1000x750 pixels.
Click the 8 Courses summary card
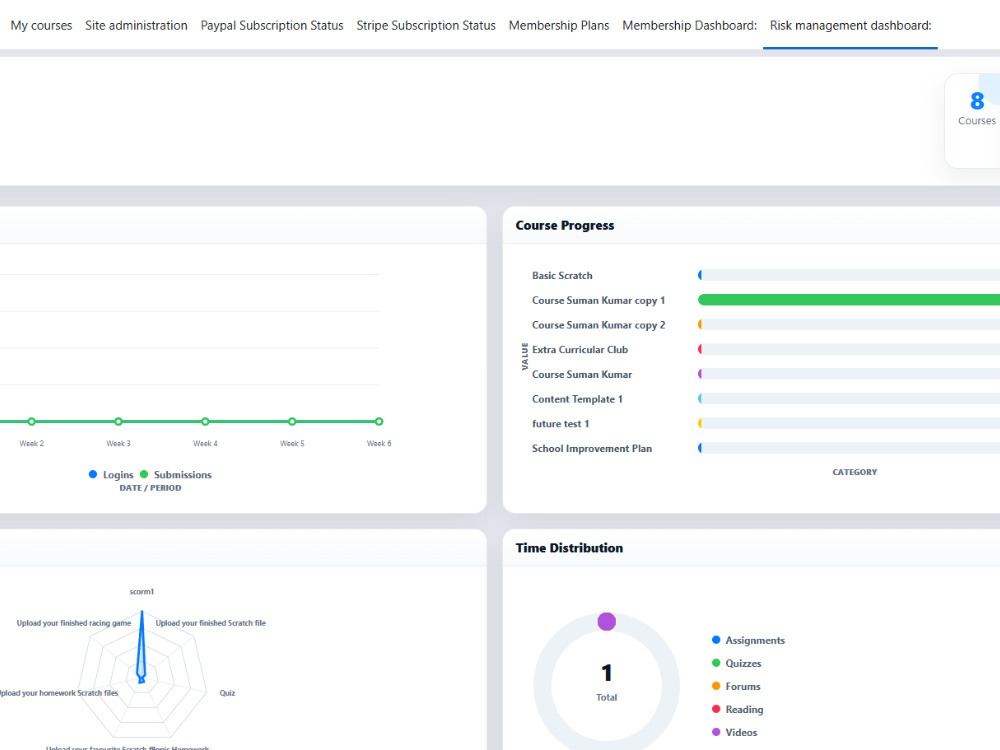point(973,121)
